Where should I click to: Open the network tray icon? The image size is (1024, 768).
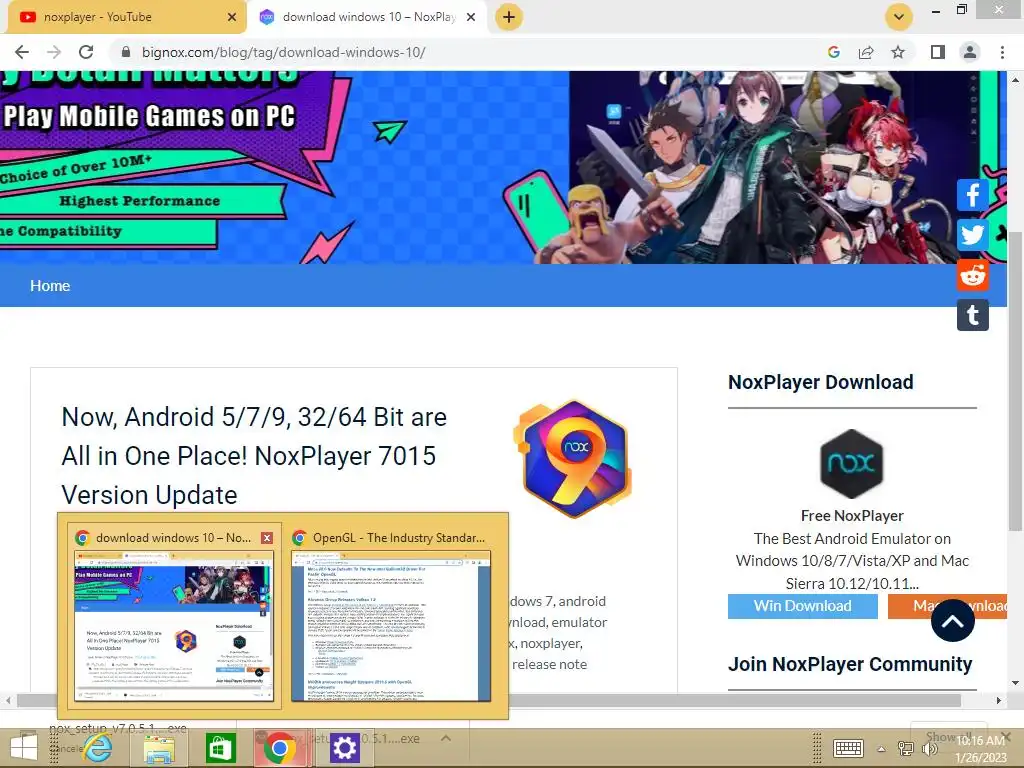click(x=905, y=749)
